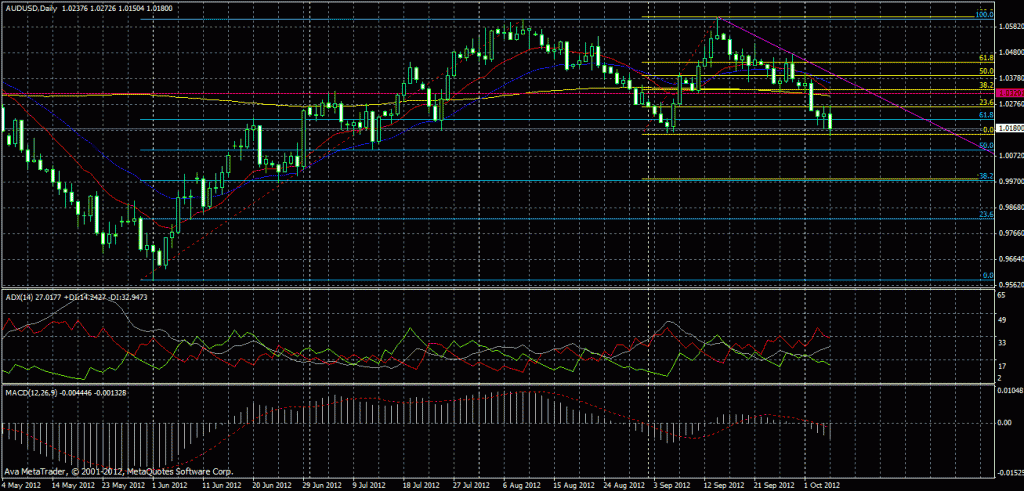This screenshot has width=1024, height=491.
Task: Select the rightmost candlestick on the chart
Action: coord(831,122)
